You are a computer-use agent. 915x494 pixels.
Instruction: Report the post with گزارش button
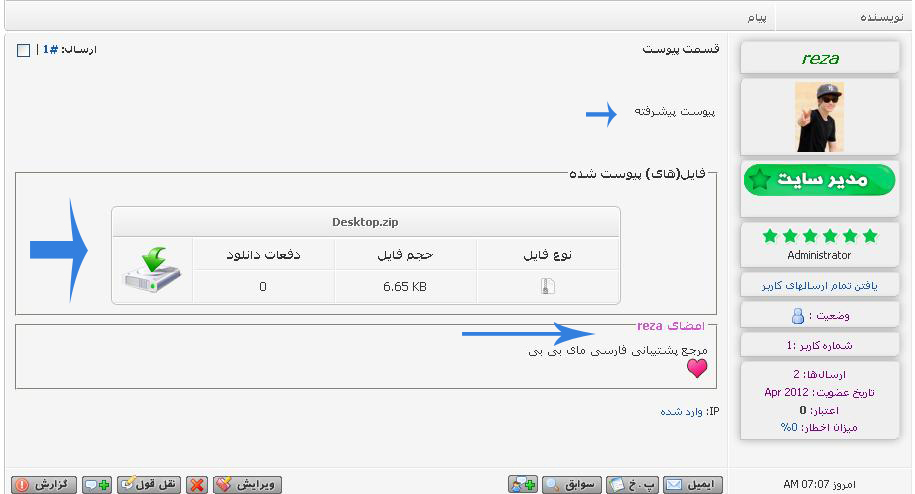(x=44, y=485)
